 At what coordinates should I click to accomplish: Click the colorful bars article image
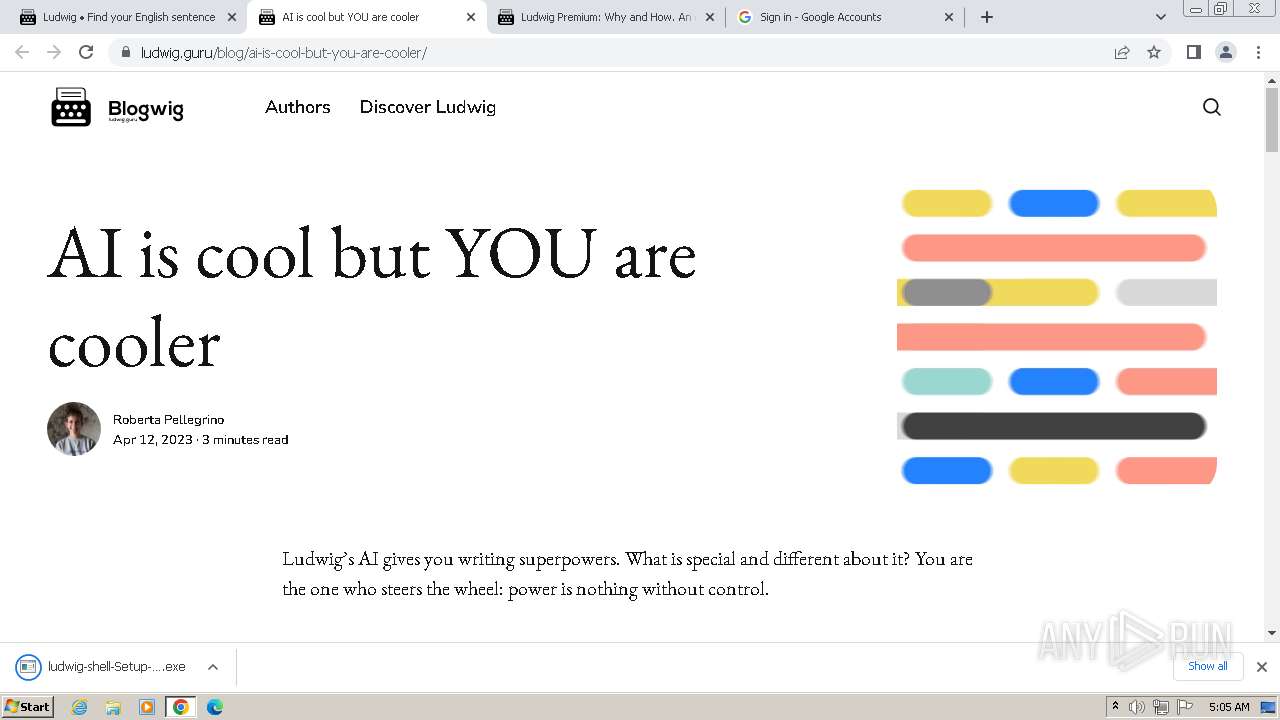pos(1057,337)
